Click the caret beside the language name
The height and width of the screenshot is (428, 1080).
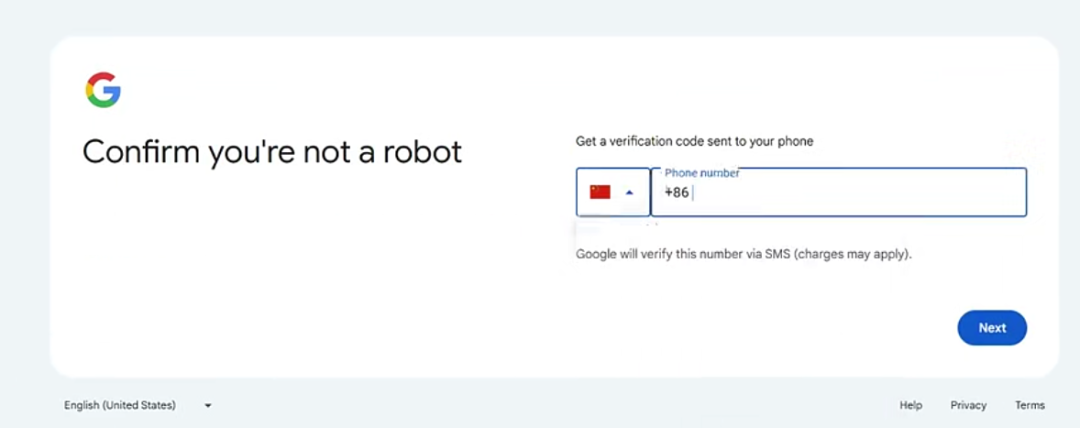(x=208, y=405)
